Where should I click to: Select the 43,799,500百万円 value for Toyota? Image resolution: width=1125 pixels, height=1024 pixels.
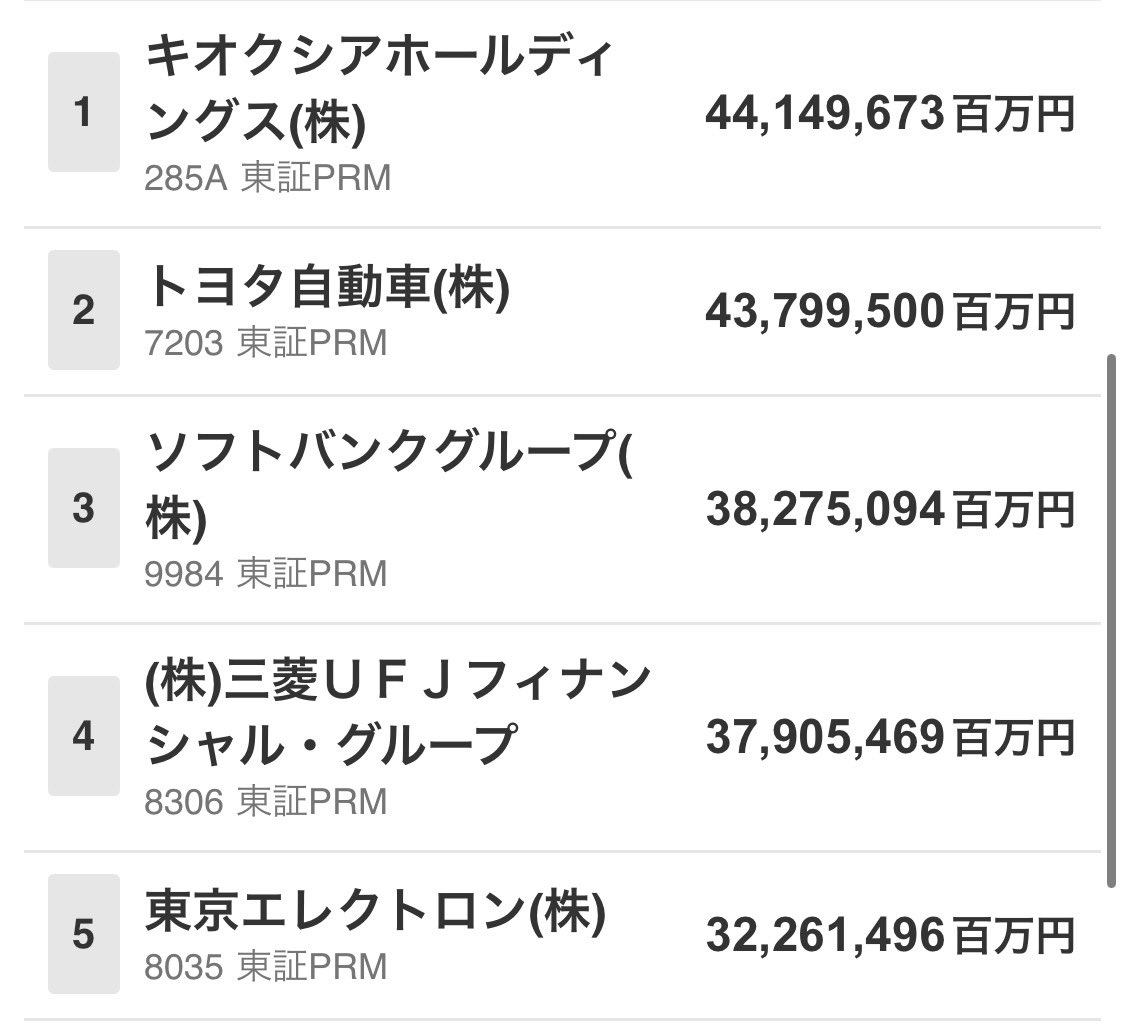890,311
